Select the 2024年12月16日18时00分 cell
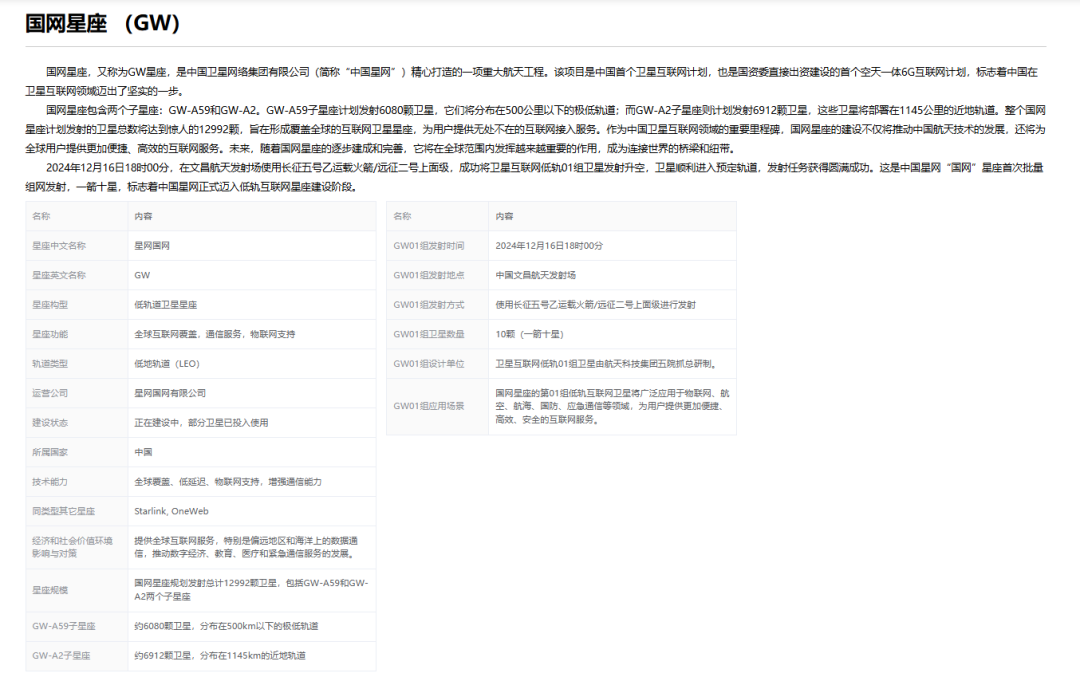The width and height of the screenshot is (1080, 681). click(549, 245)
